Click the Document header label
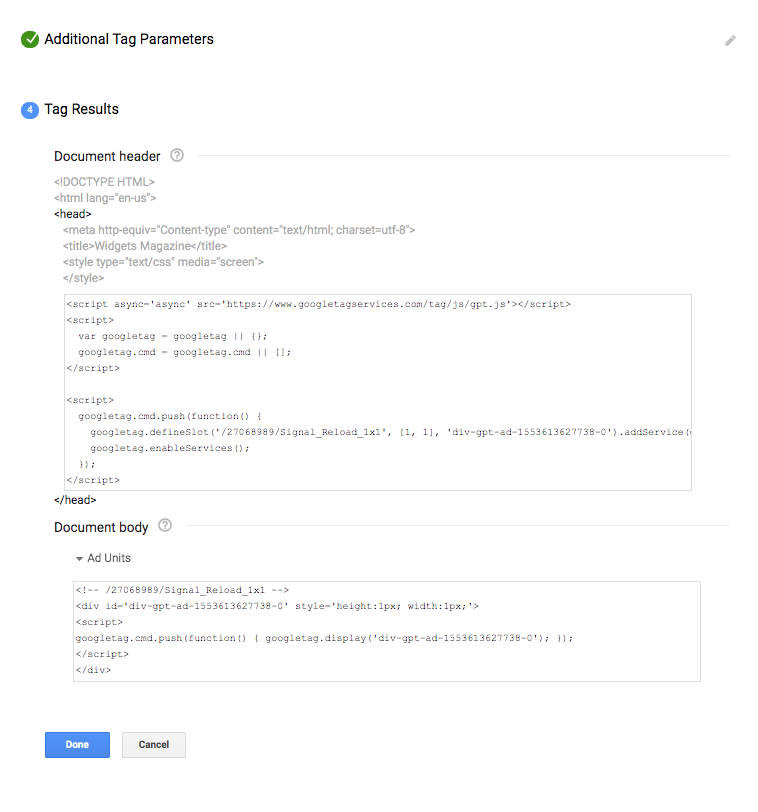 point(107,156)
